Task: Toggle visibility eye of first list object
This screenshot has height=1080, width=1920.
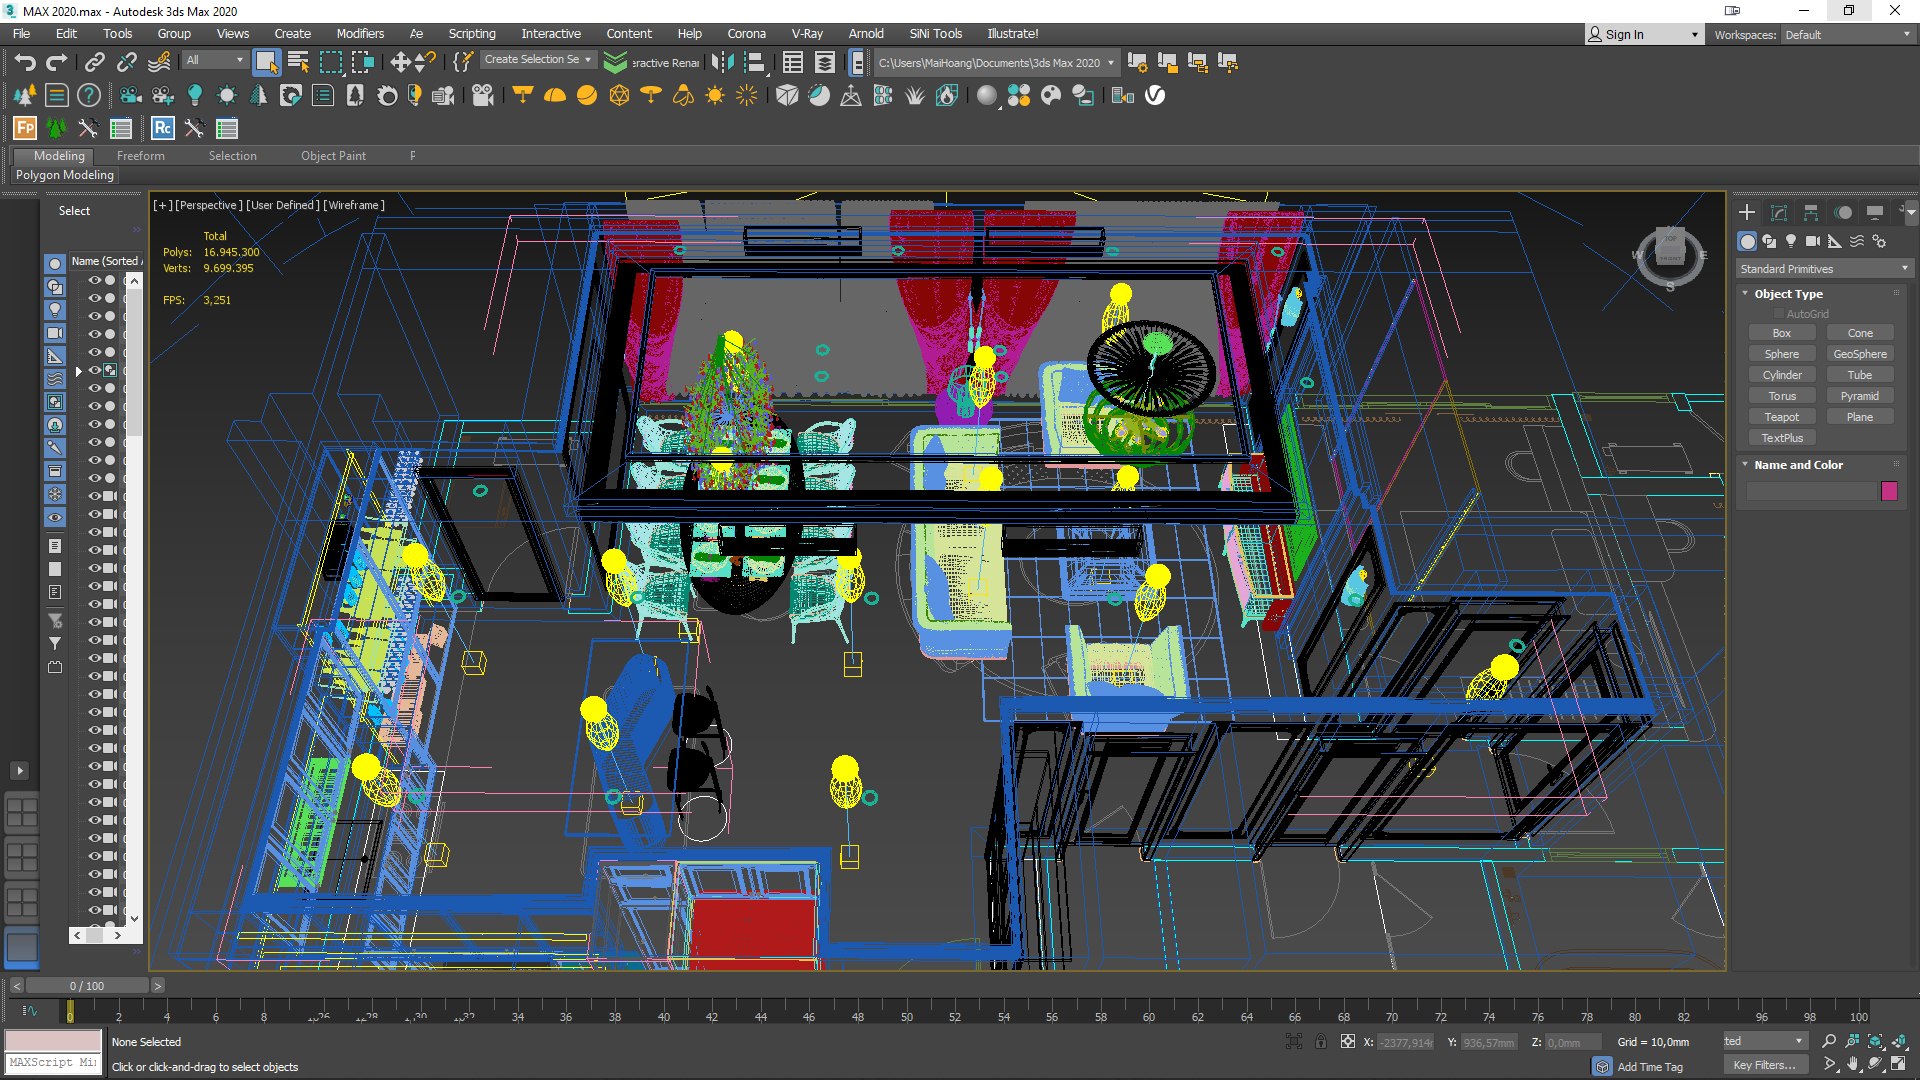Action: point(94,280)
